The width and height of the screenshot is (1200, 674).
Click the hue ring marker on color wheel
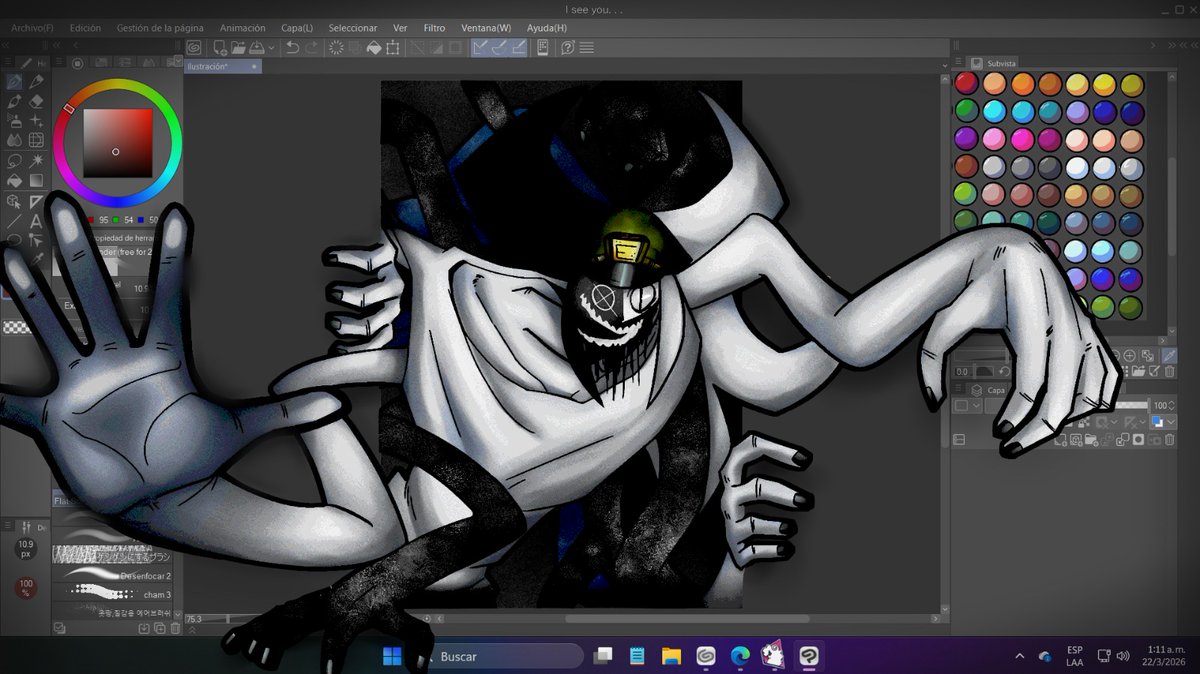point(69,108)
